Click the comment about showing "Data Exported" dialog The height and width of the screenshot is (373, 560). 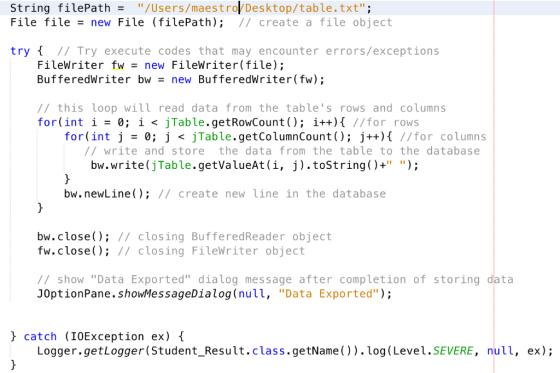275,279
